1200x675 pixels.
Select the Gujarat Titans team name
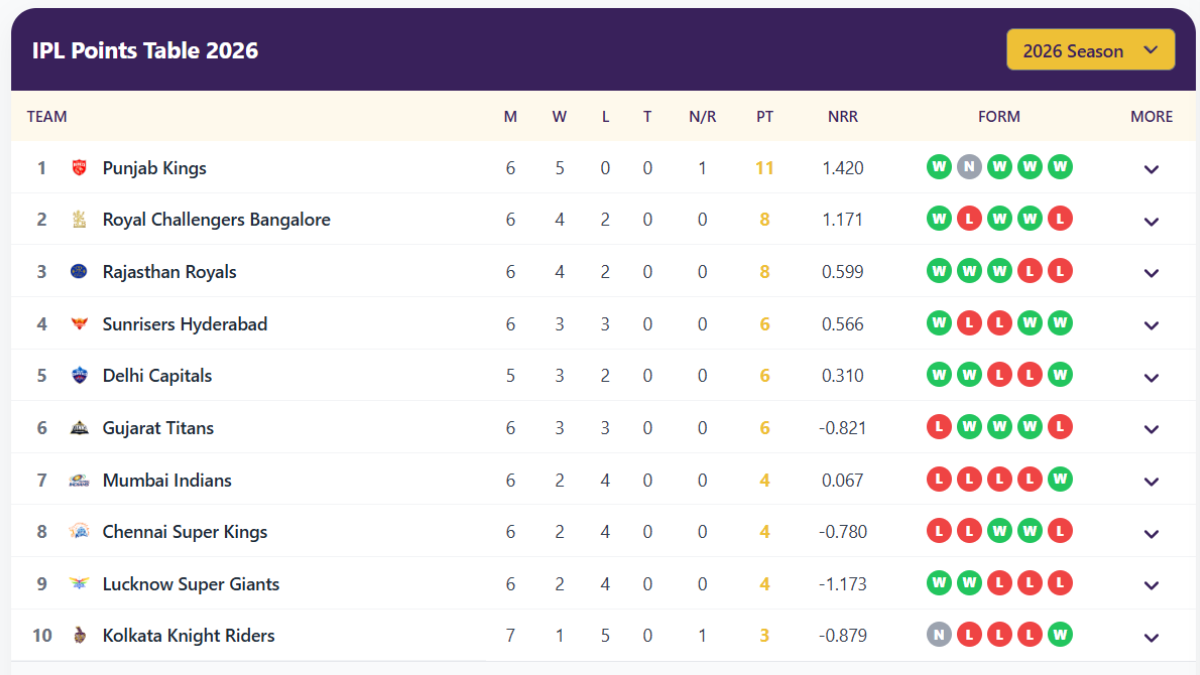[159, 427]
